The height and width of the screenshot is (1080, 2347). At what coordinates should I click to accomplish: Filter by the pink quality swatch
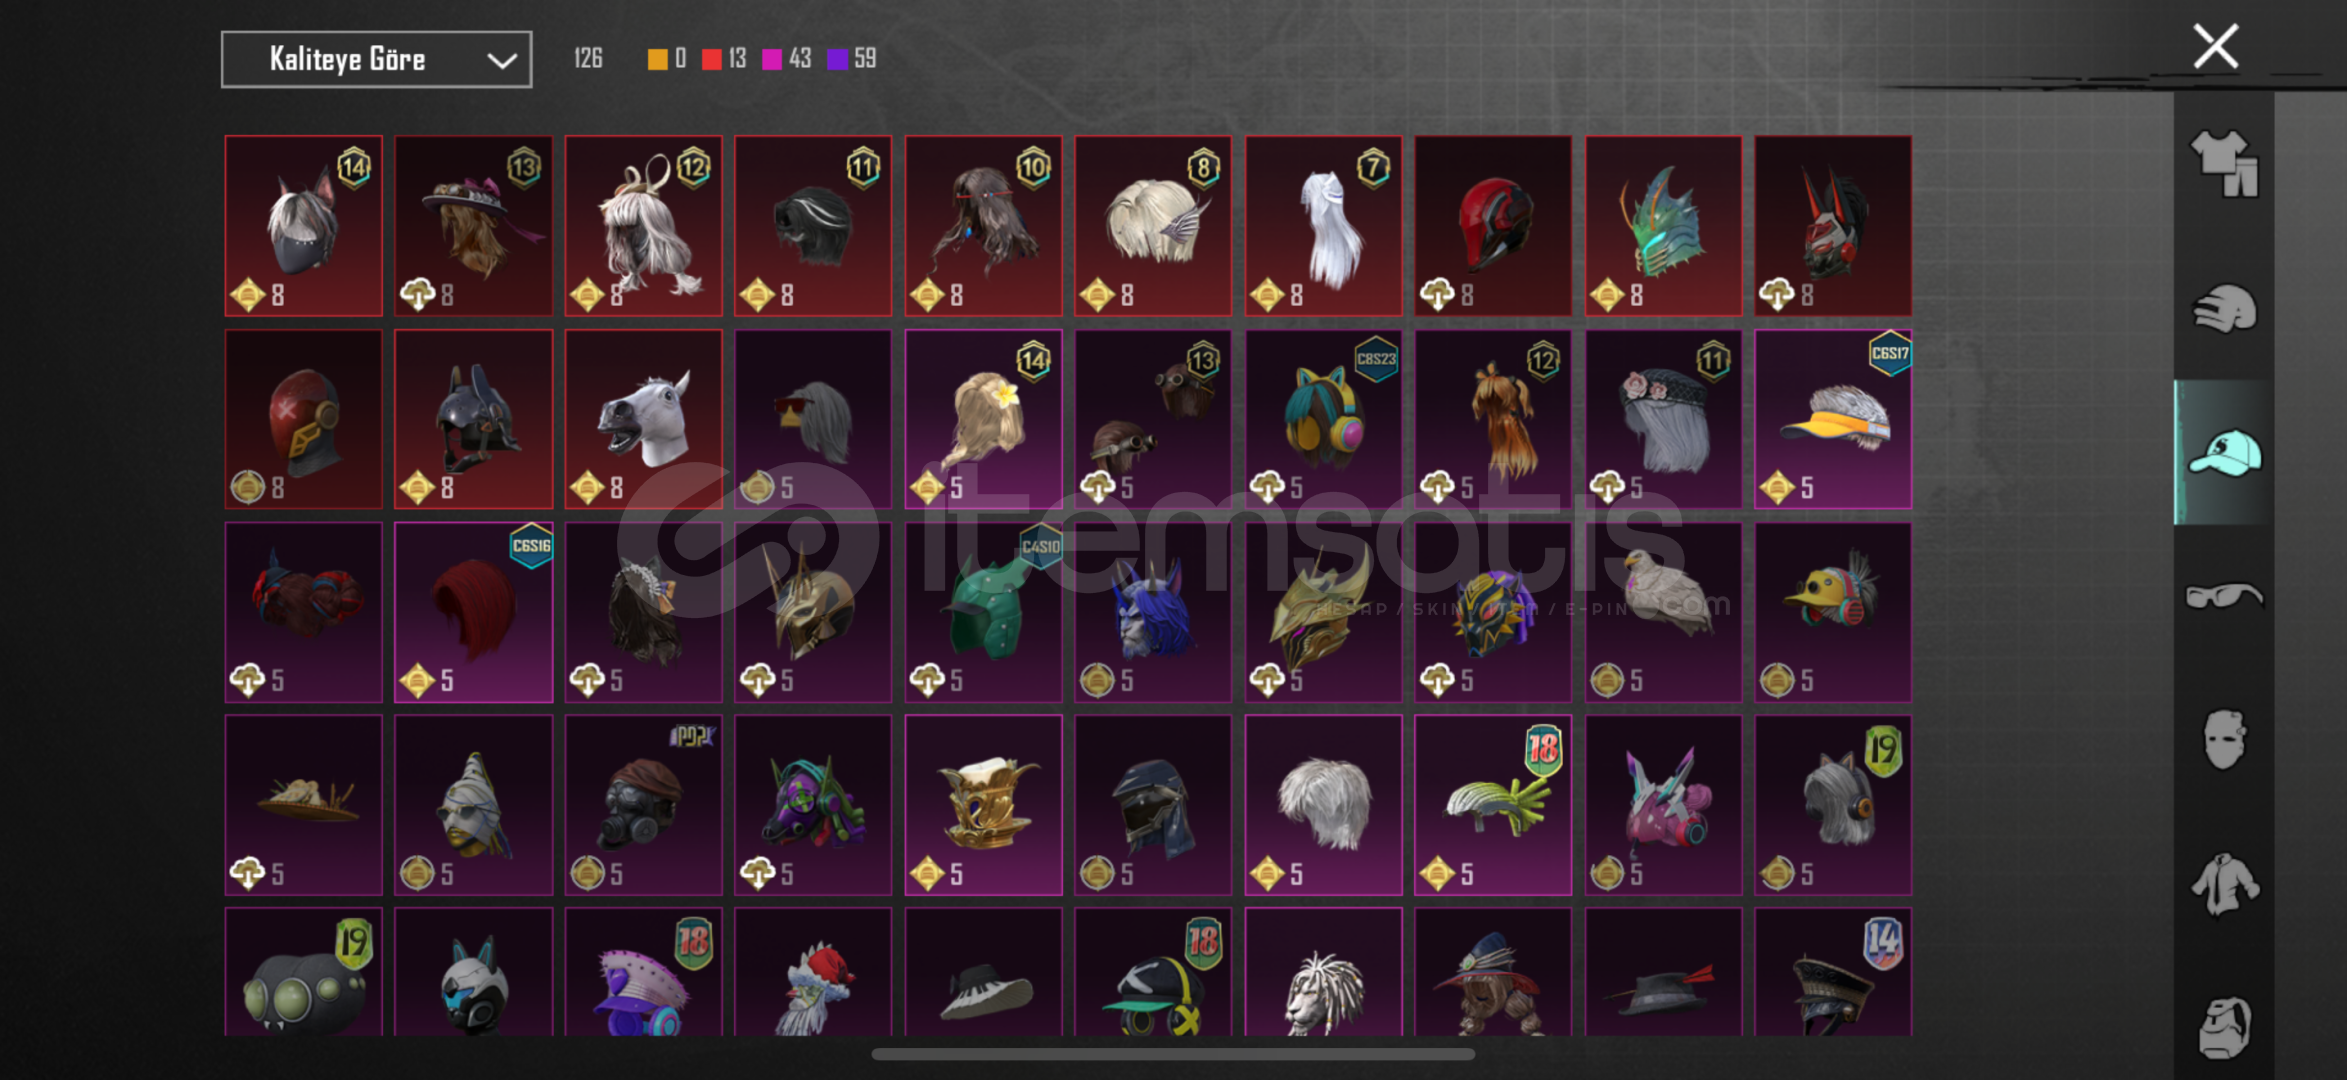tap(771, 59)
